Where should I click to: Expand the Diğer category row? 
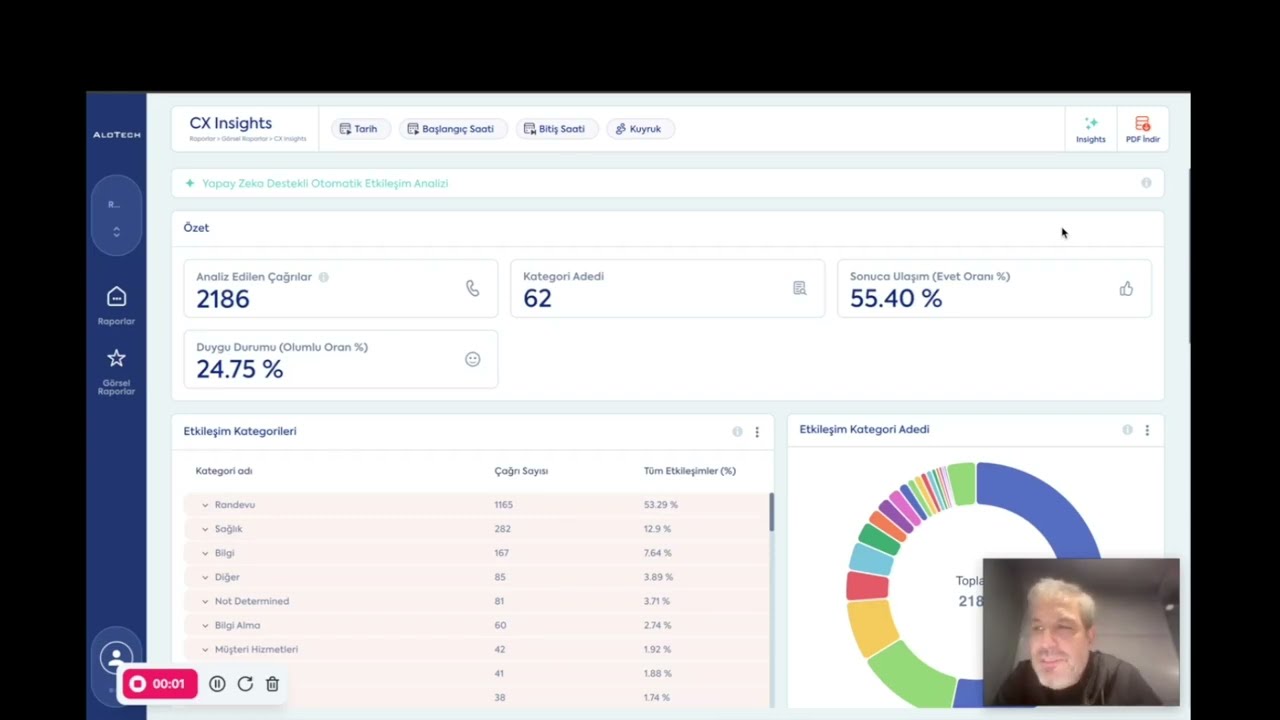pyautogui.click(x=205, y=577)
